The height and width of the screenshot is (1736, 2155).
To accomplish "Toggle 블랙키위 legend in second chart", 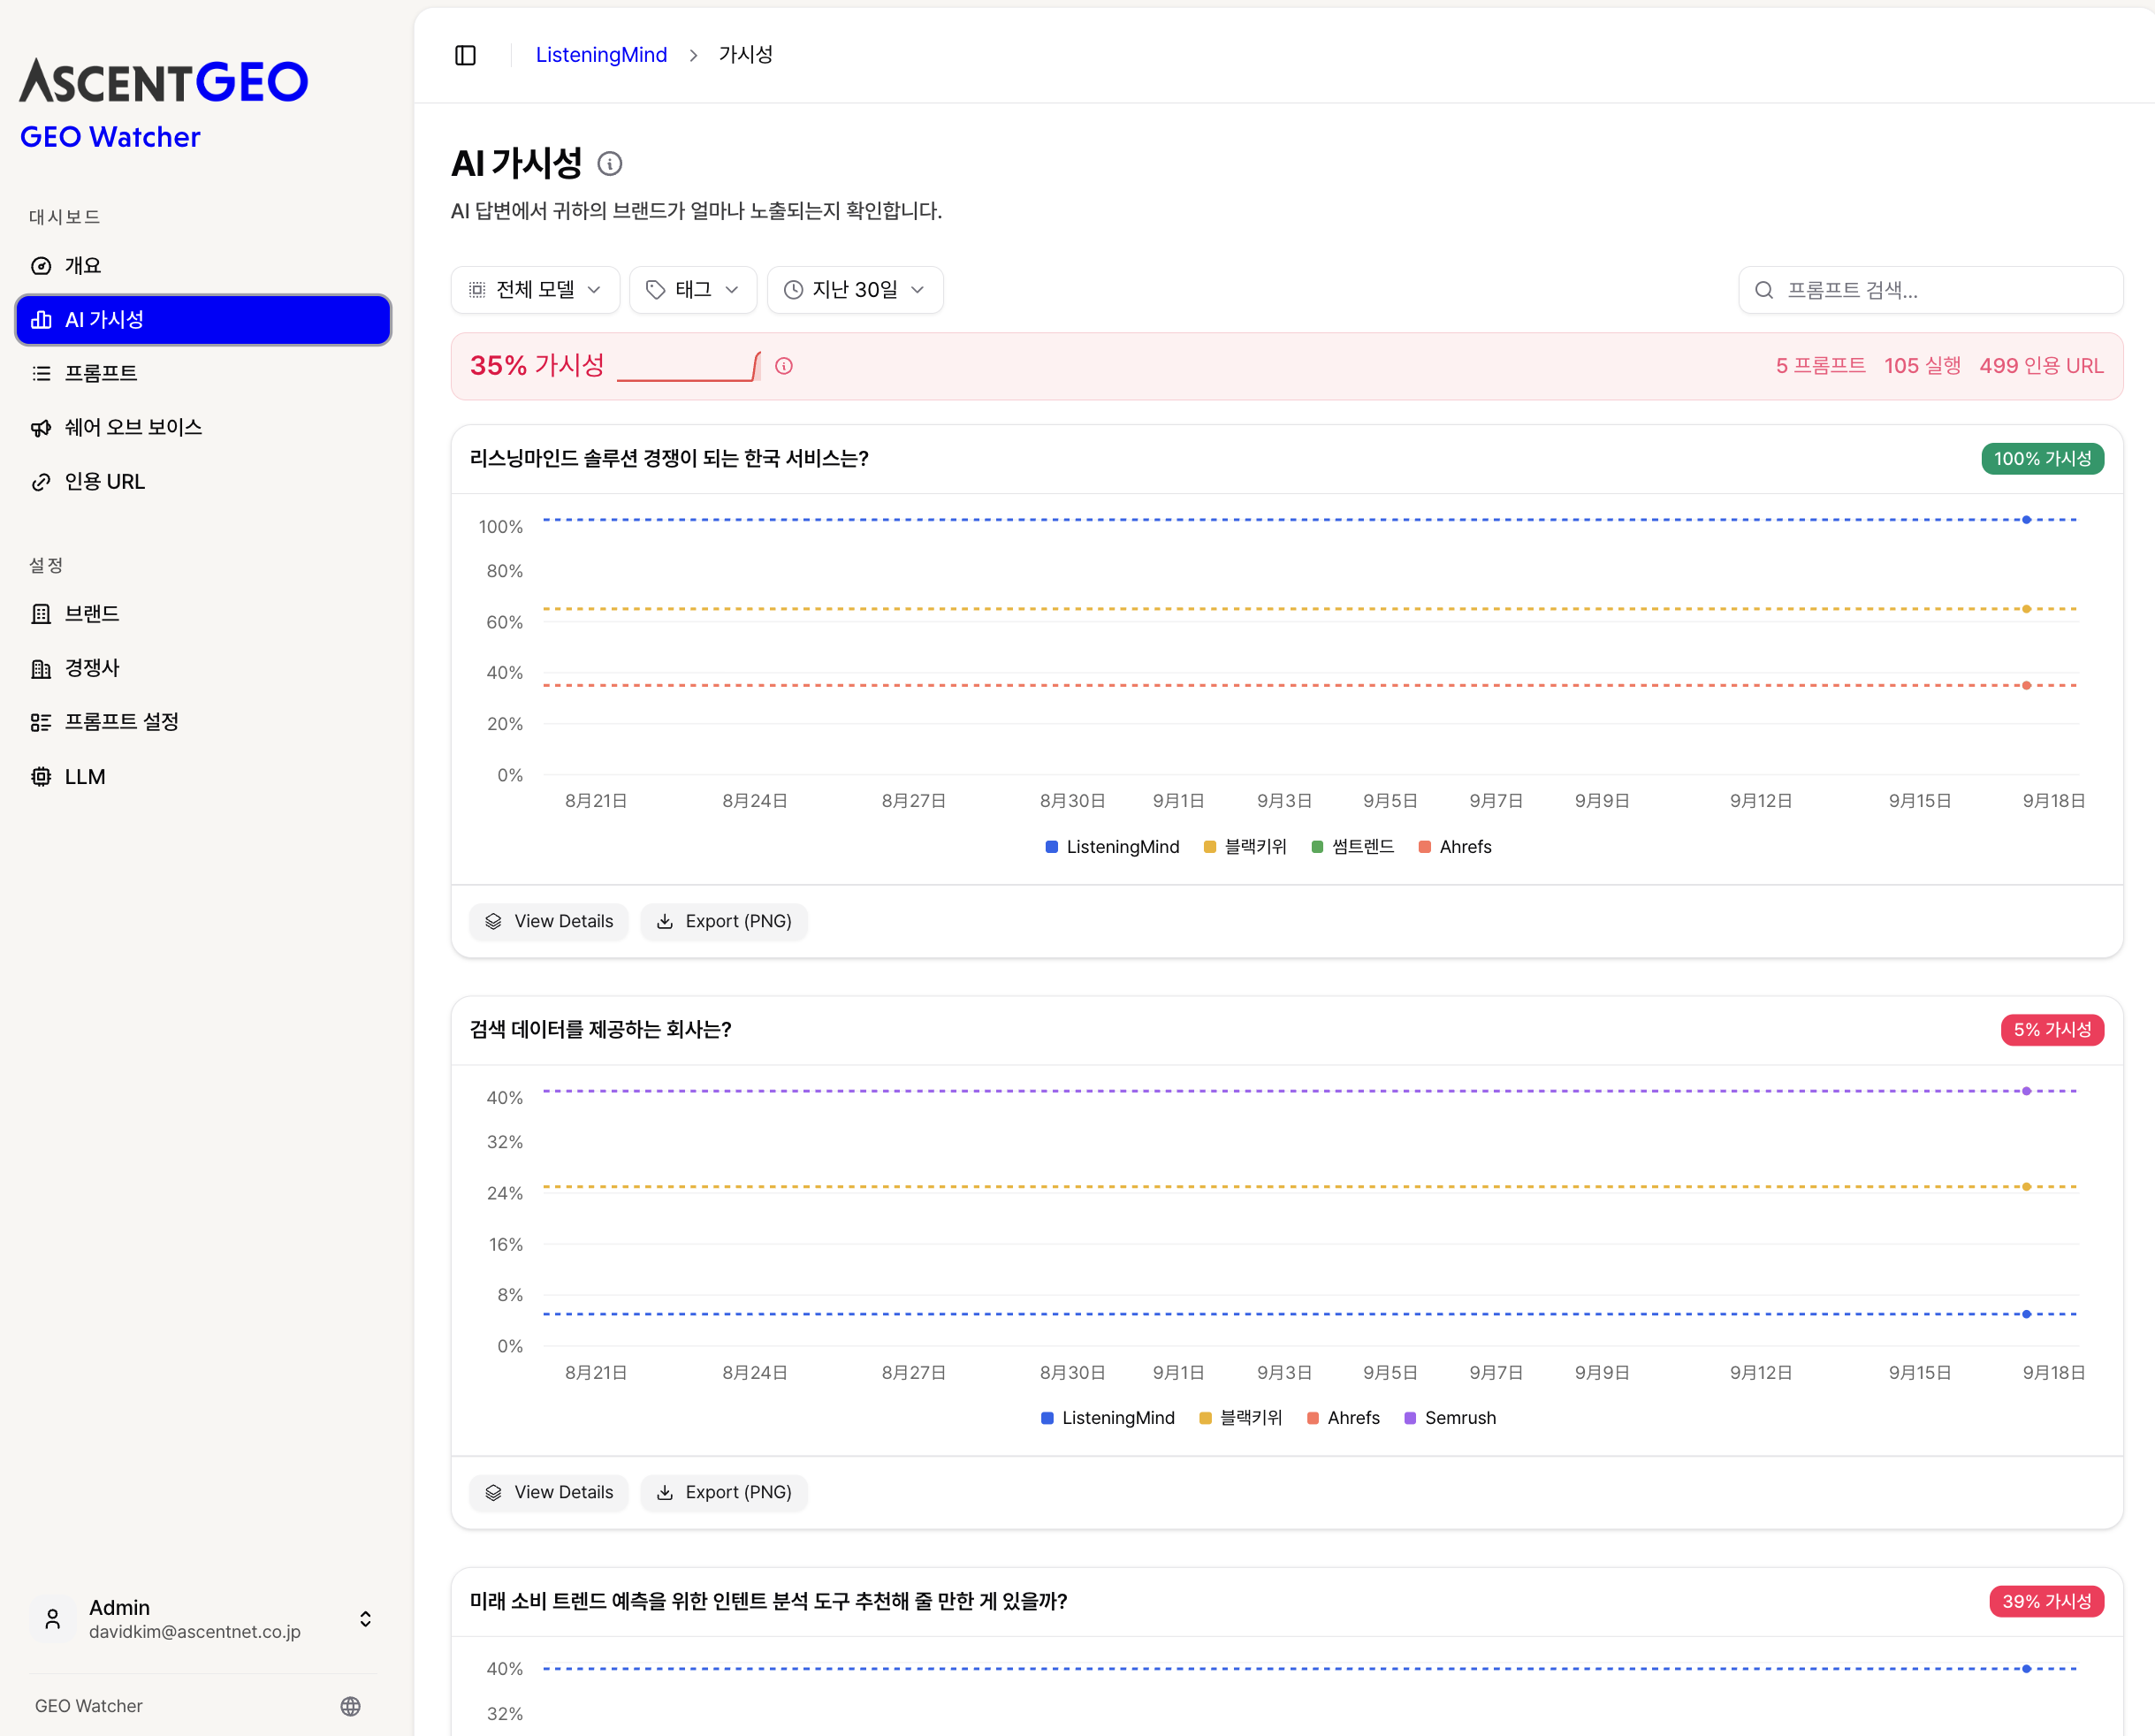I will pyautogui.click(x=1240, y=1418).
